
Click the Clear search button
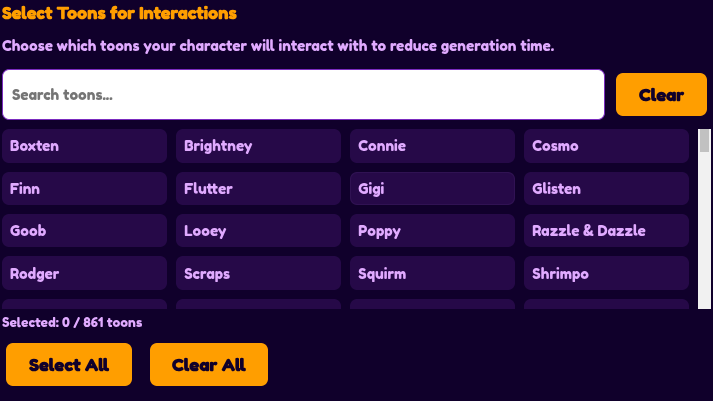661,95
